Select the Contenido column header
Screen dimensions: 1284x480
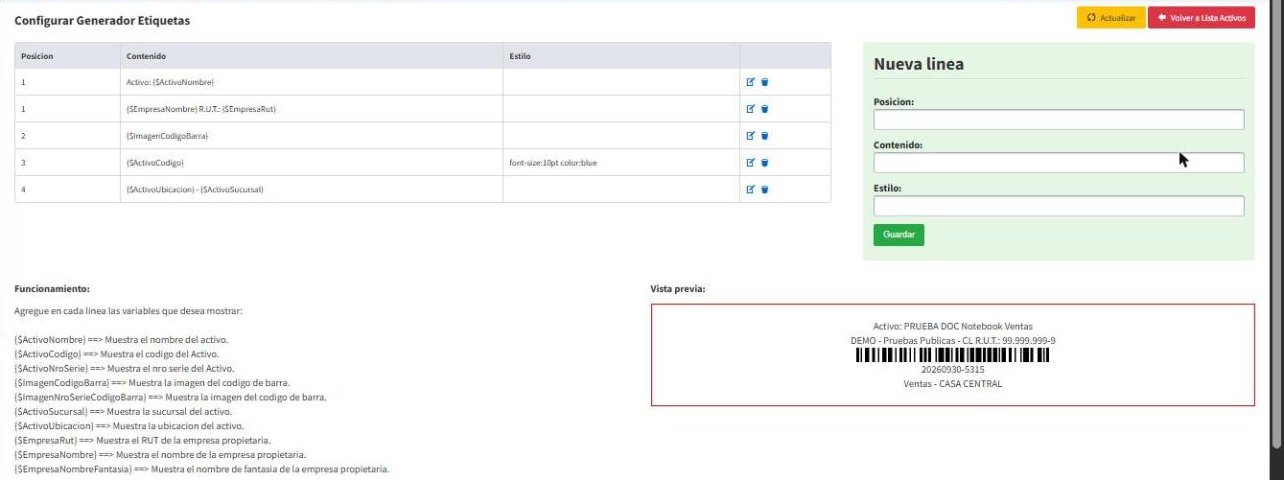coord(310,55)
